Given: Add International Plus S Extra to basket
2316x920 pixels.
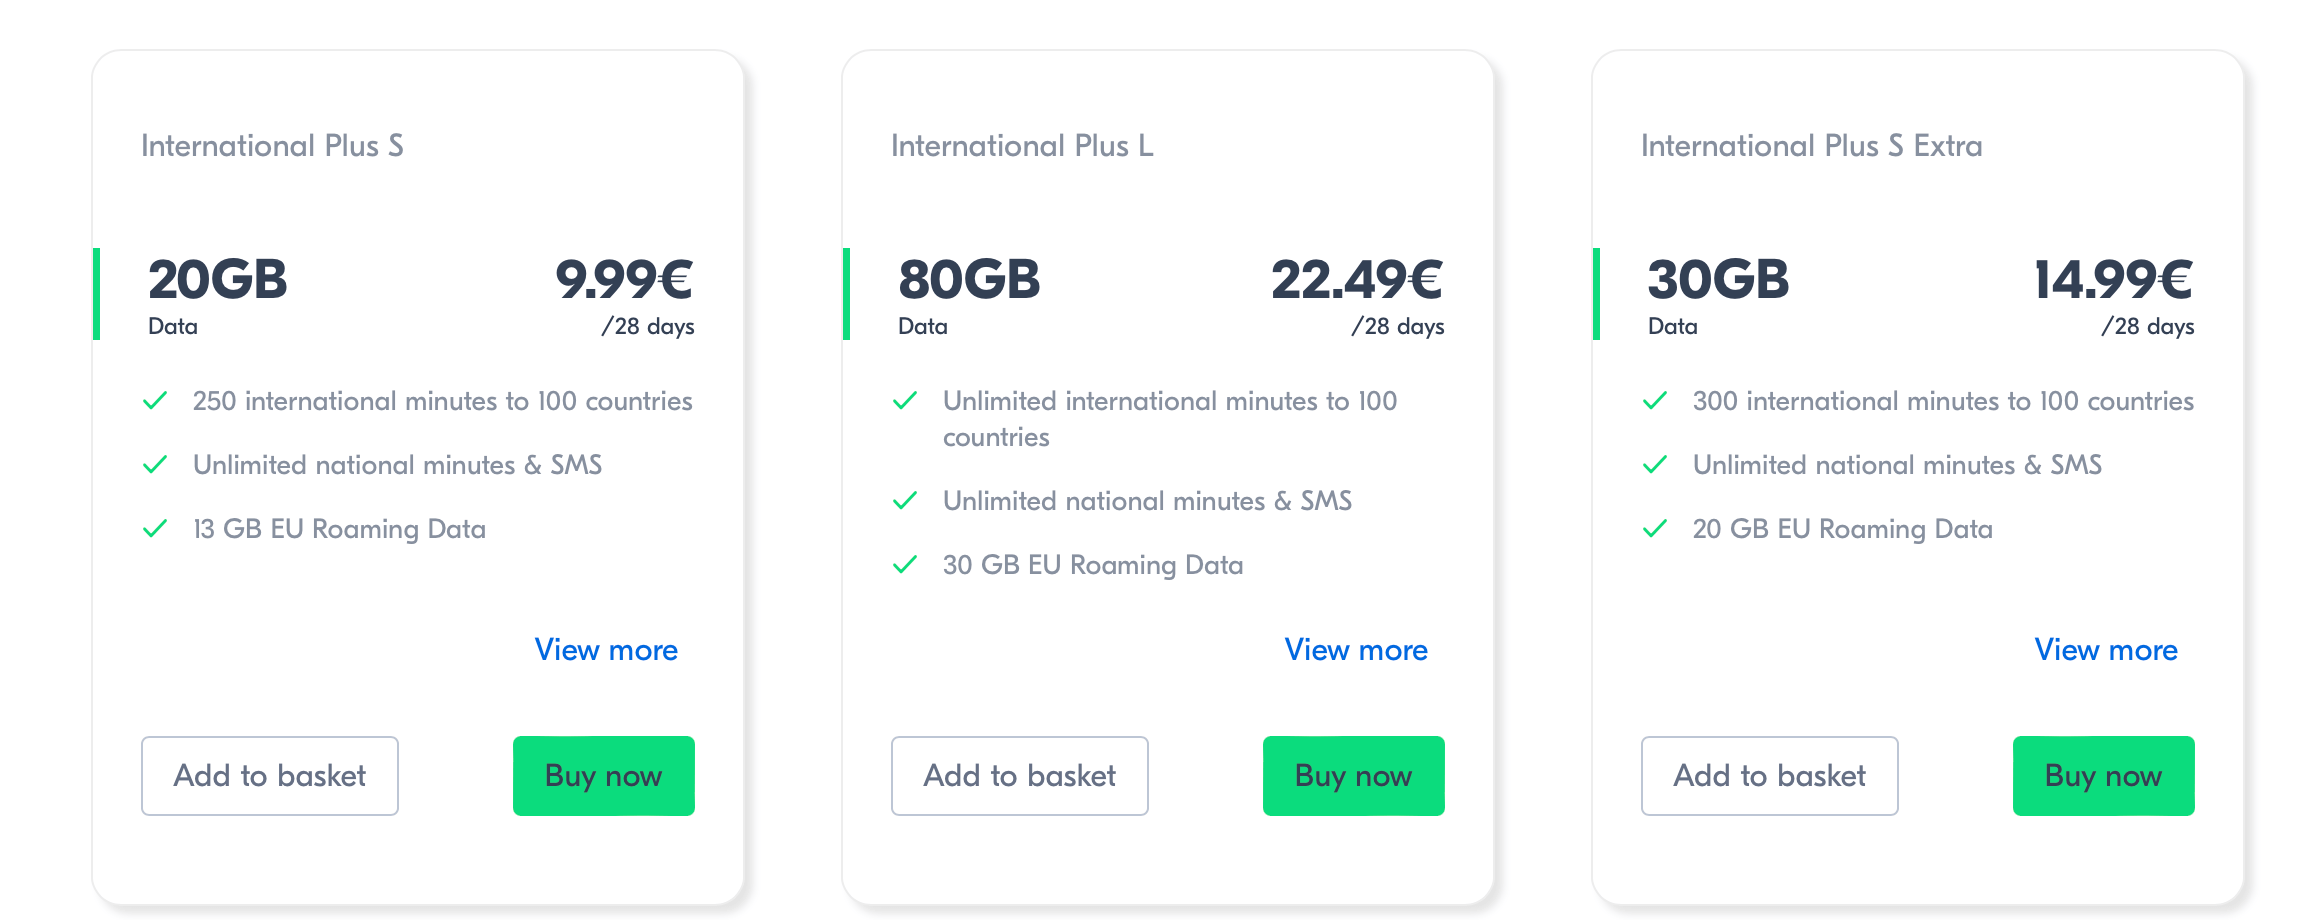Looking at the screenshot, I should [x=1770, y=776].
